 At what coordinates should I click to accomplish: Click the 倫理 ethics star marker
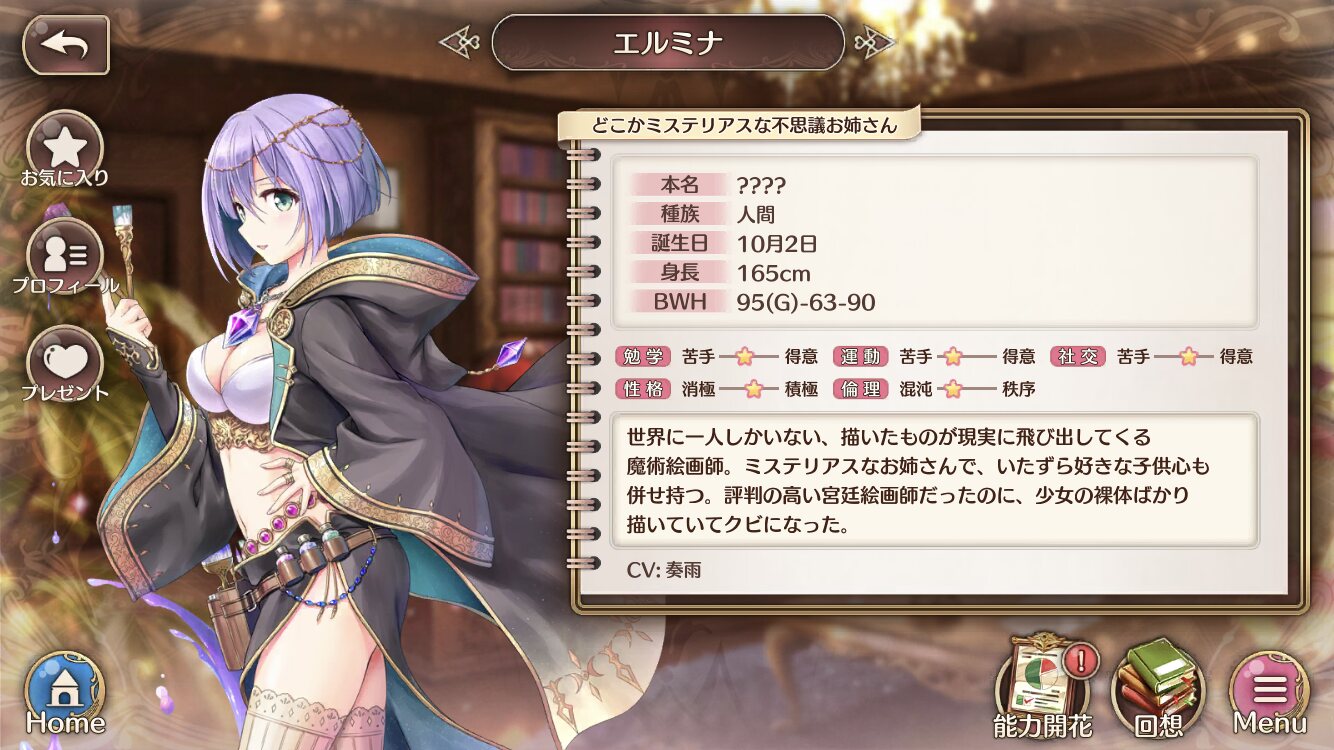click(951, 390)
